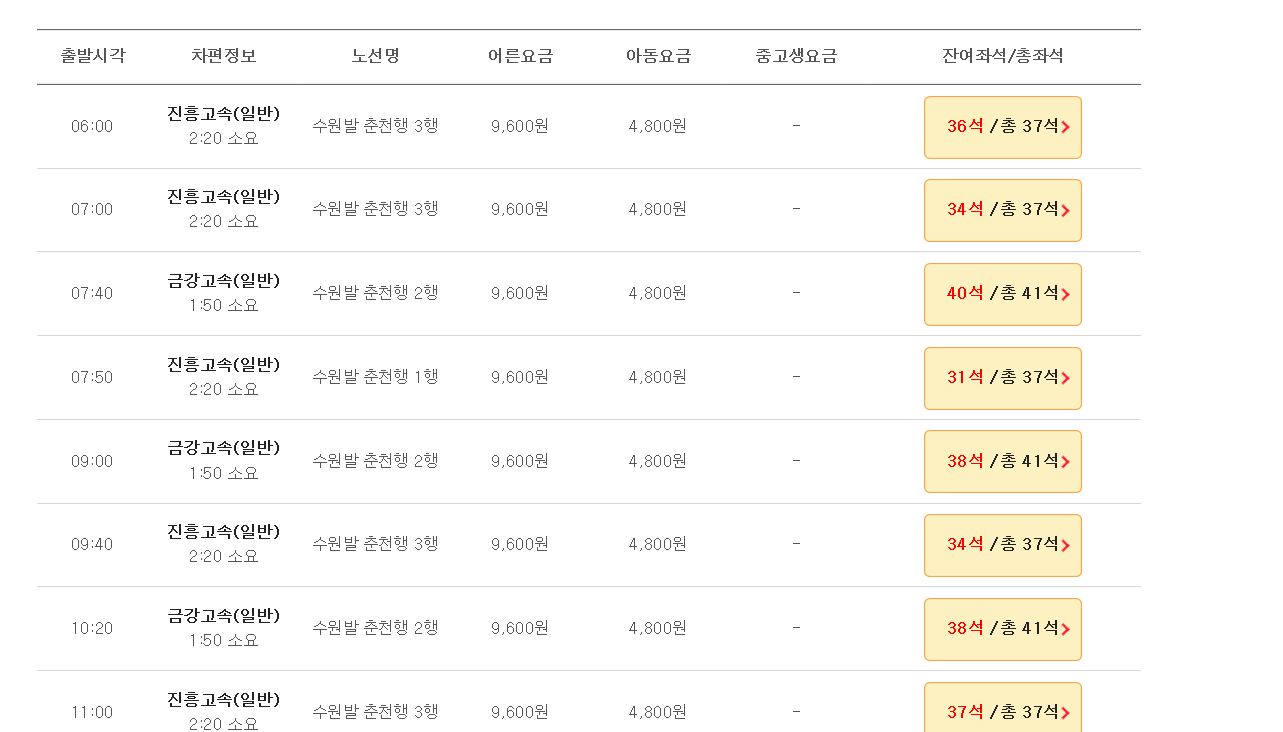The height and width of the screenshot is (732, 1283).
Task: Click the red arrow beside 총 41석 at 07:40
Action: pos(1066,295)
